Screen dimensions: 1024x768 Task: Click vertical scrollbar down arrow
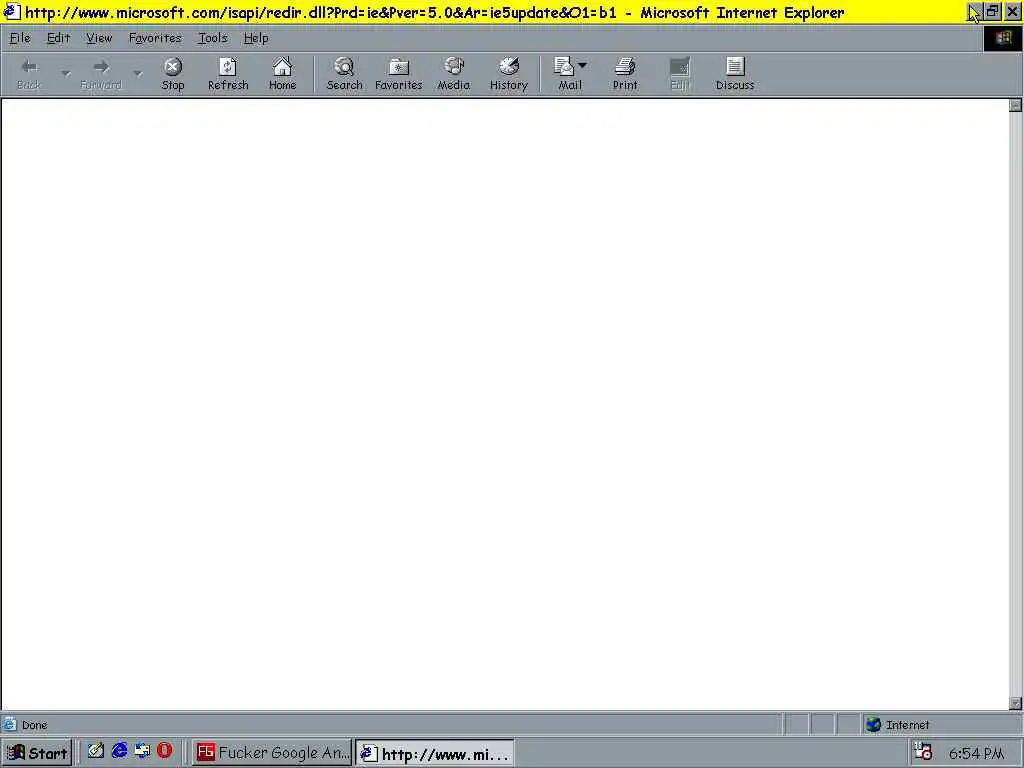click(x=1015, y=703)
